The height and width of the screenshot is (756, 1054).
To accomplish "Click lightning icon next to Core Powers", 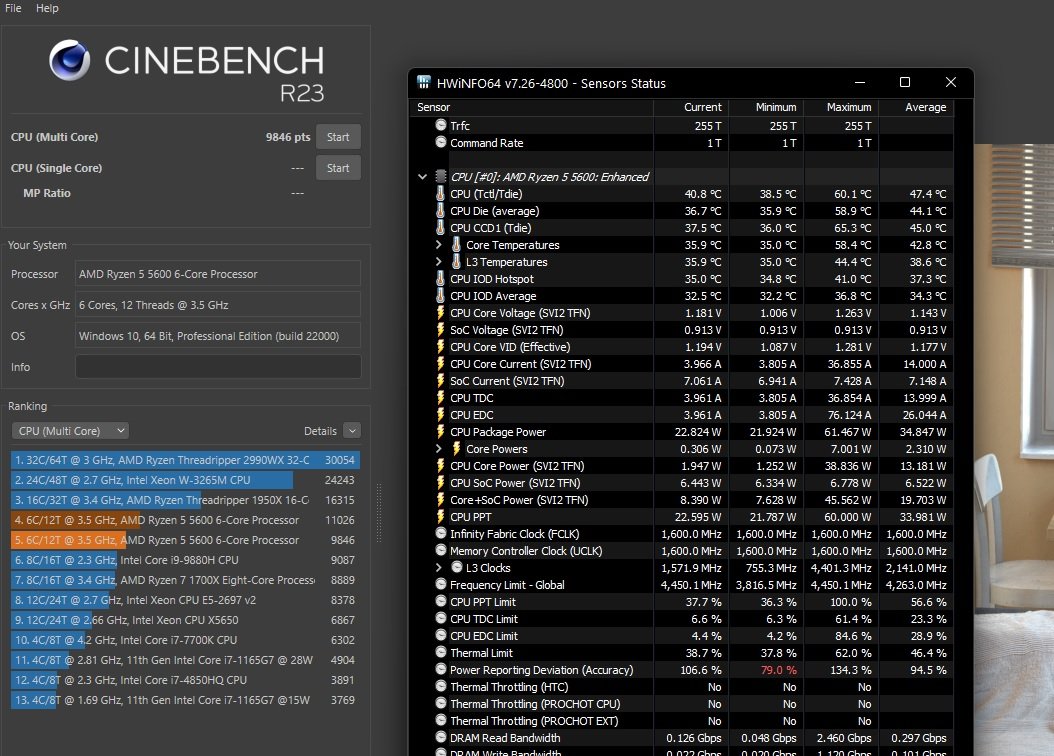I will (456, 448).
